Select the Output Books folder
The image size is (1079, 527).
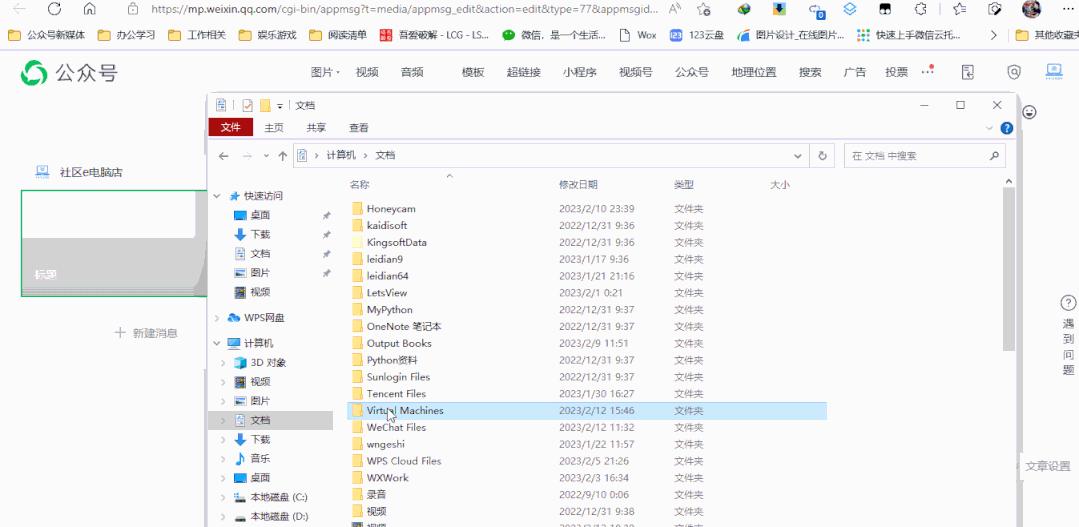tap(399, 343)
